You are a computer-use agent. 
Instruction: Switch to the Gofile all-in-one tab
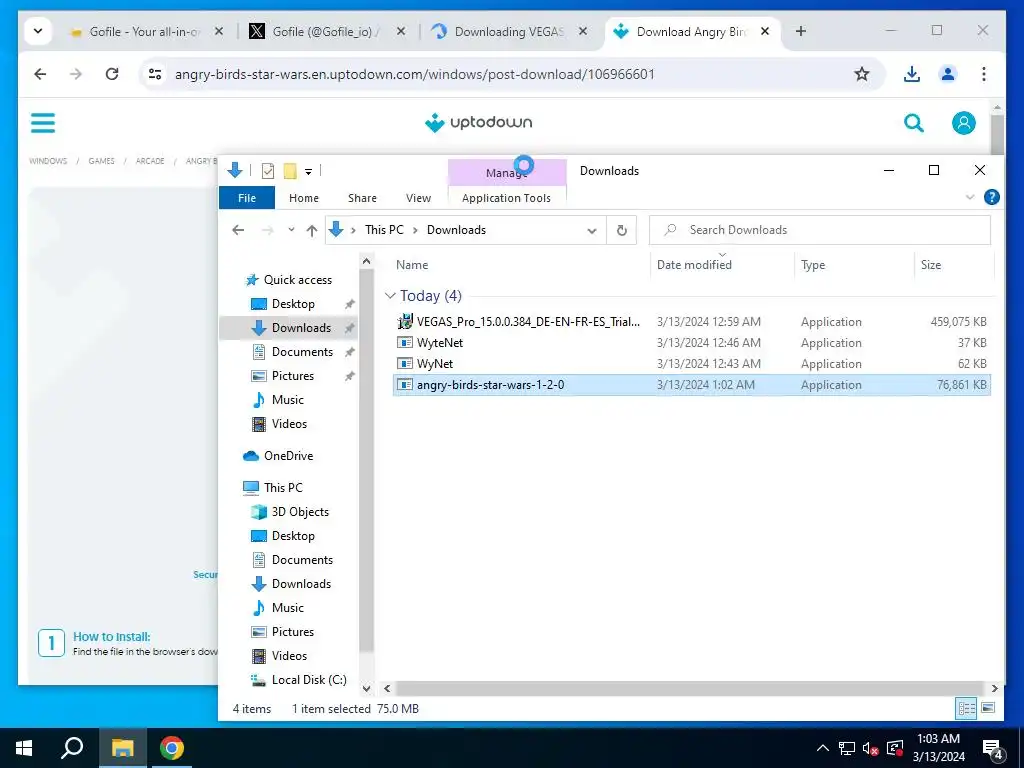(x=145, y=31)
